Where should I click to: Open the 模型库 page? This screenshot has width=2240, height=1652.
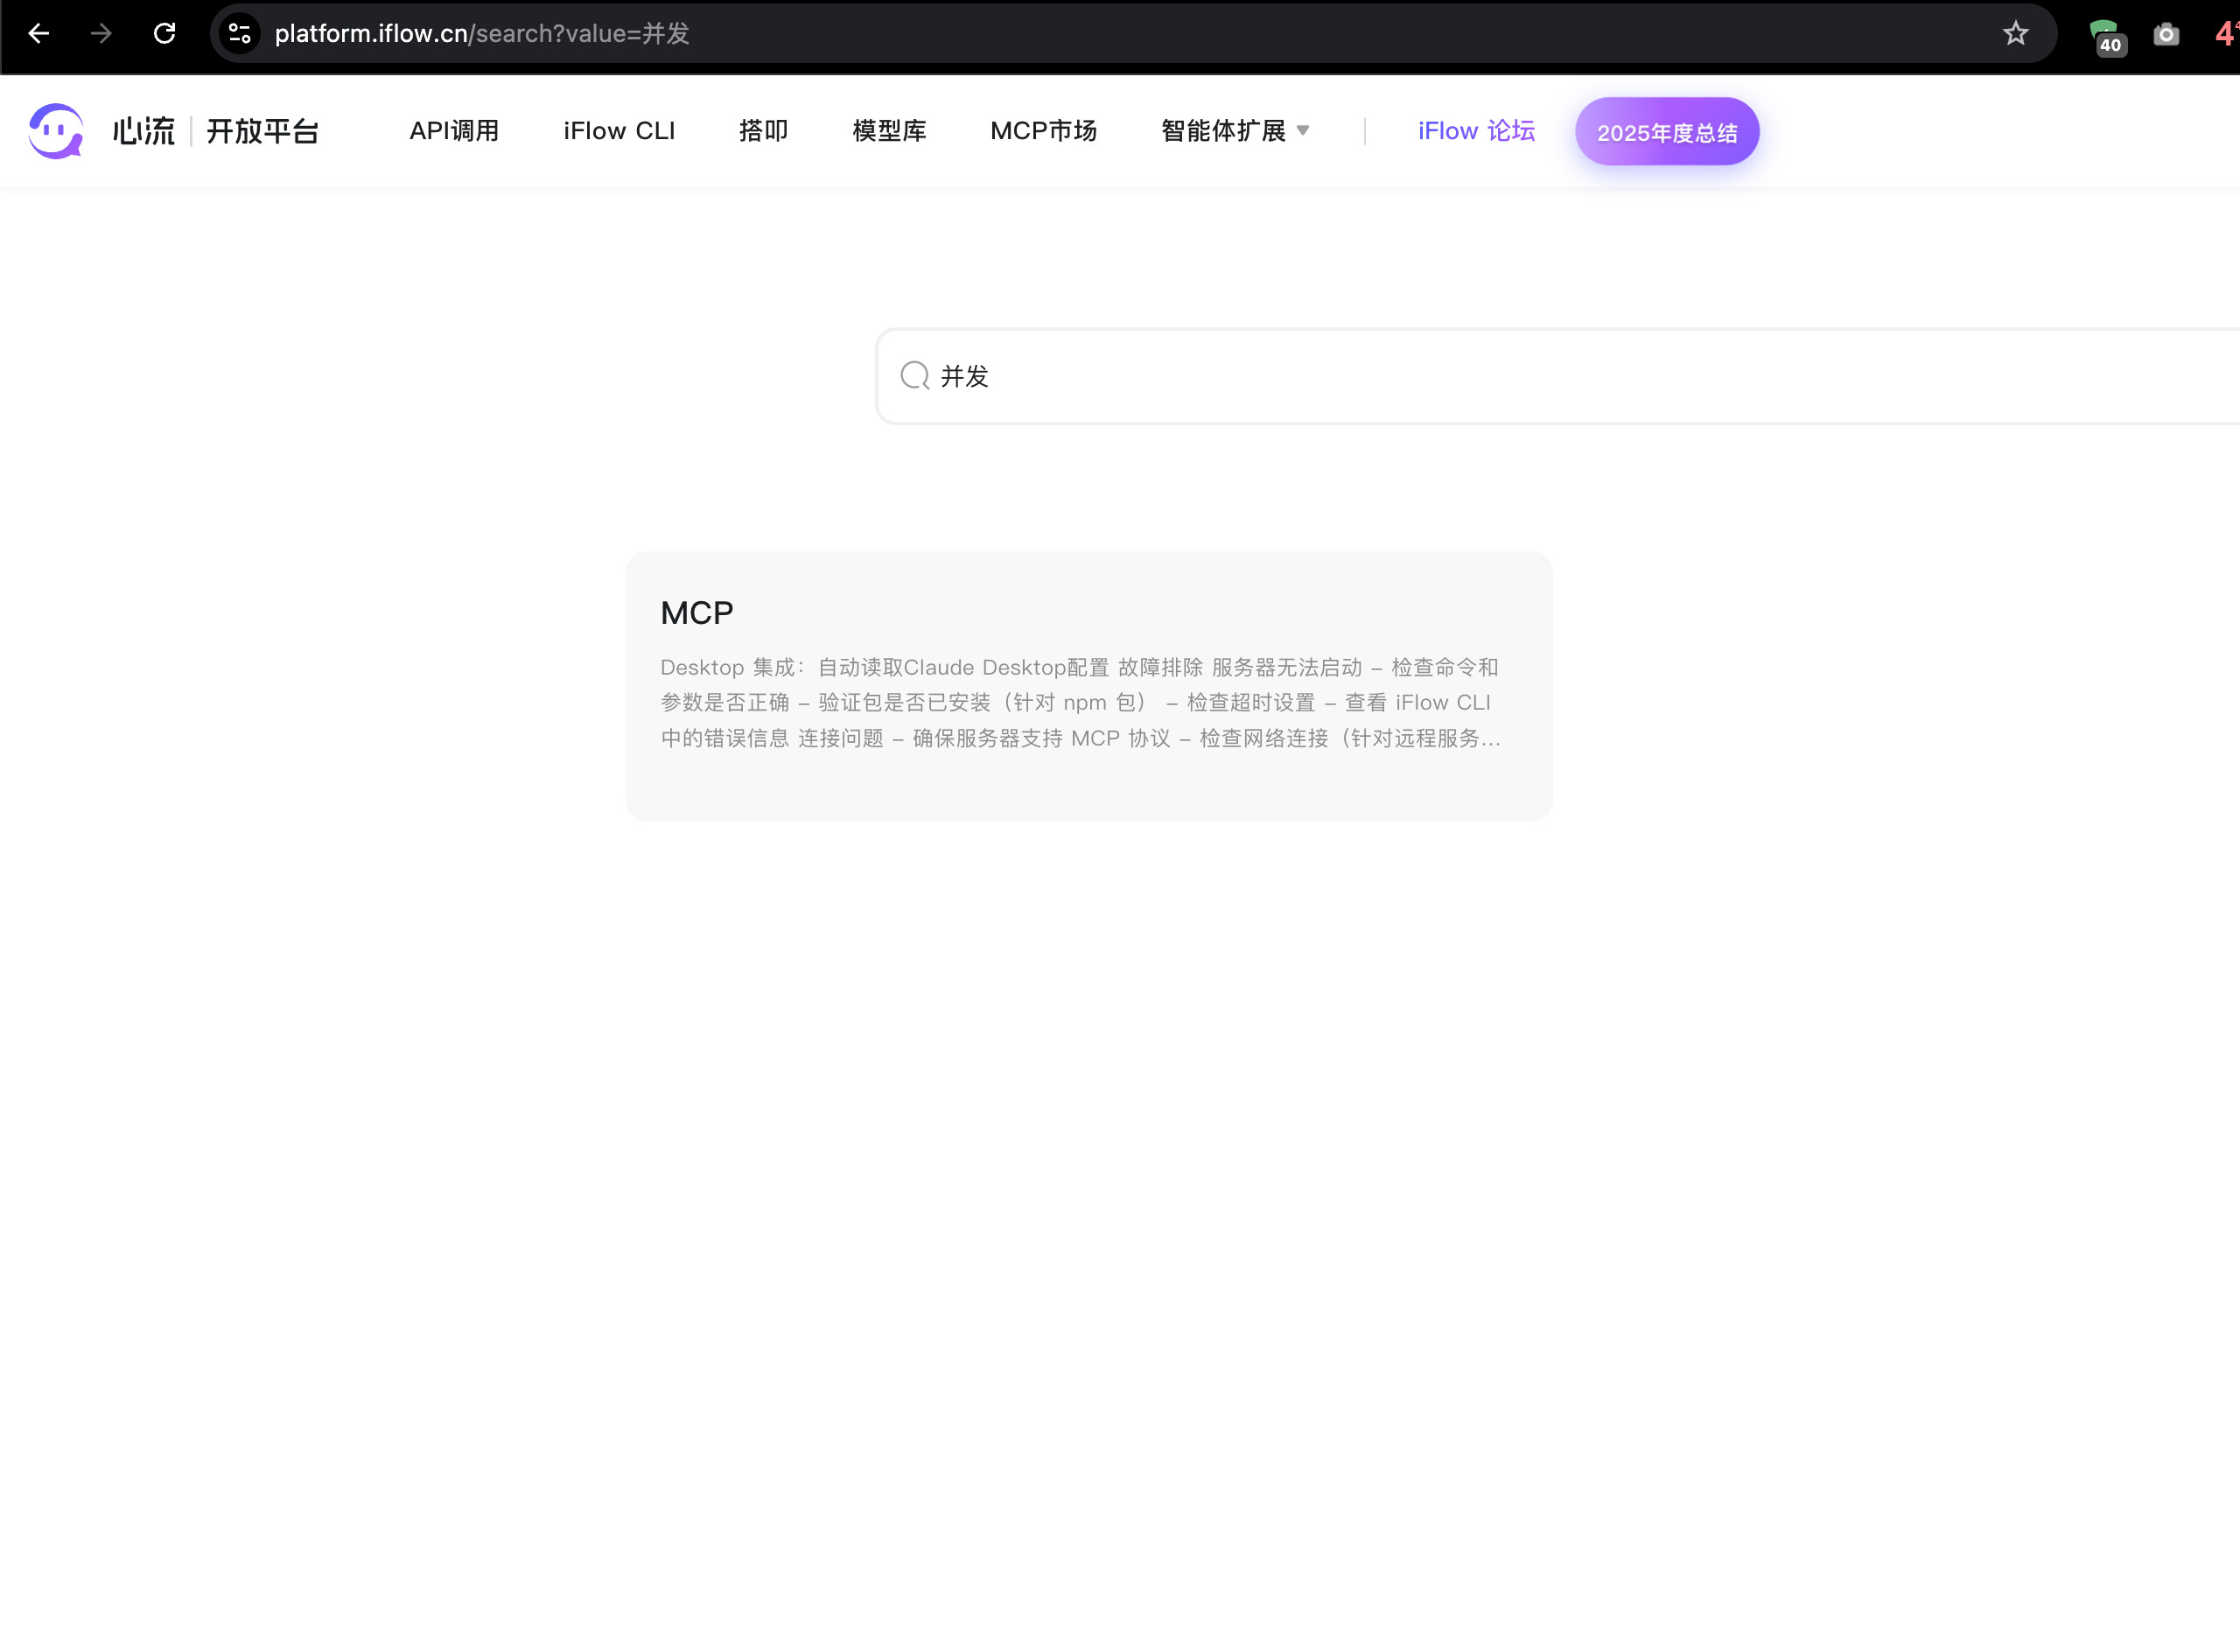tap(889, 131)
